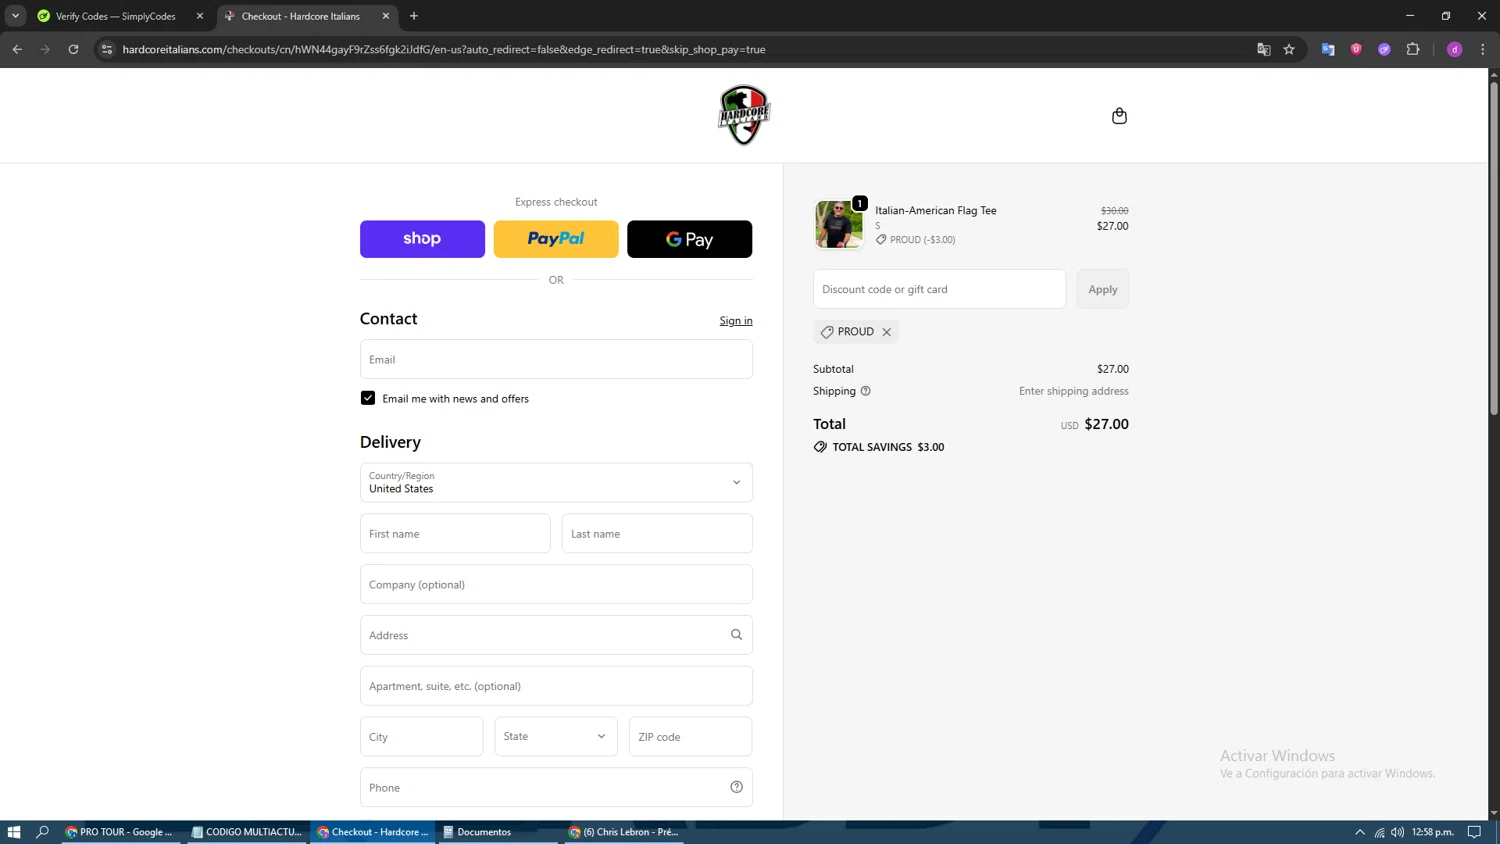Click the volume icon in system tray
Screen dimensions: 1500x844
[1397, 832]
